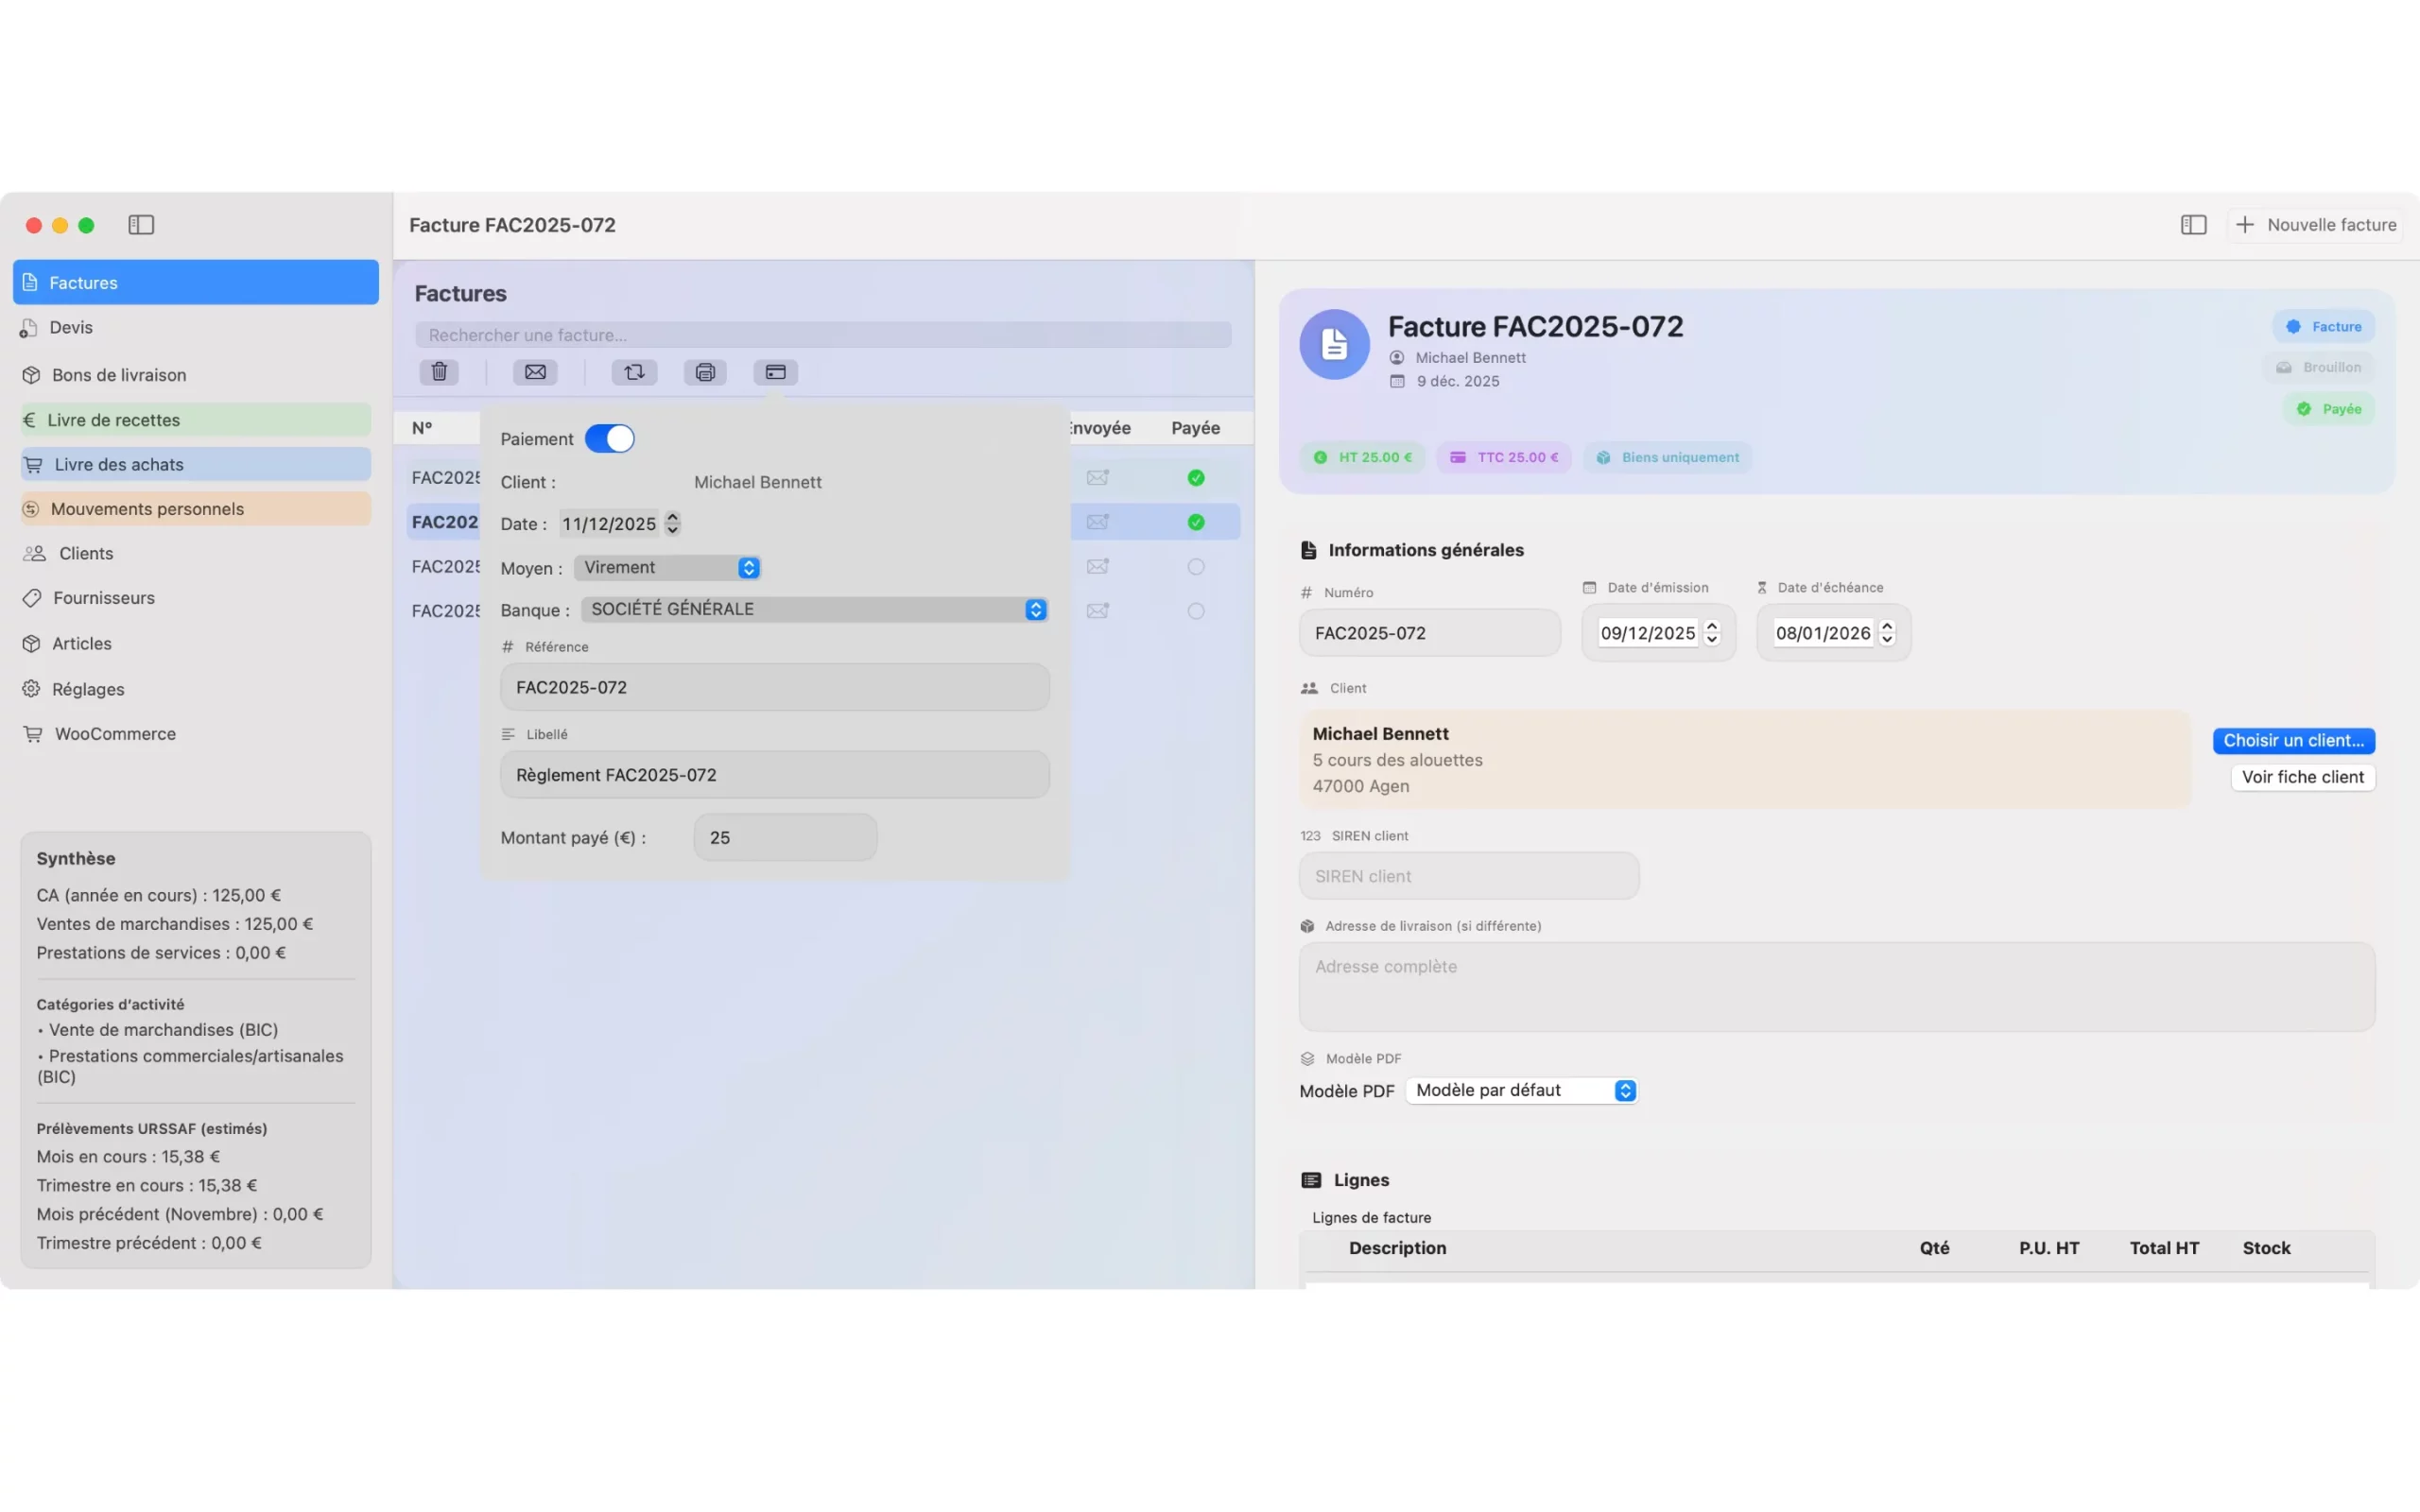Image resolution: width=2420 pixels, height=1512 pixels.
Task: Click the convert/refresh arrows toolbar icon
Action: click(x=634, y=372)
